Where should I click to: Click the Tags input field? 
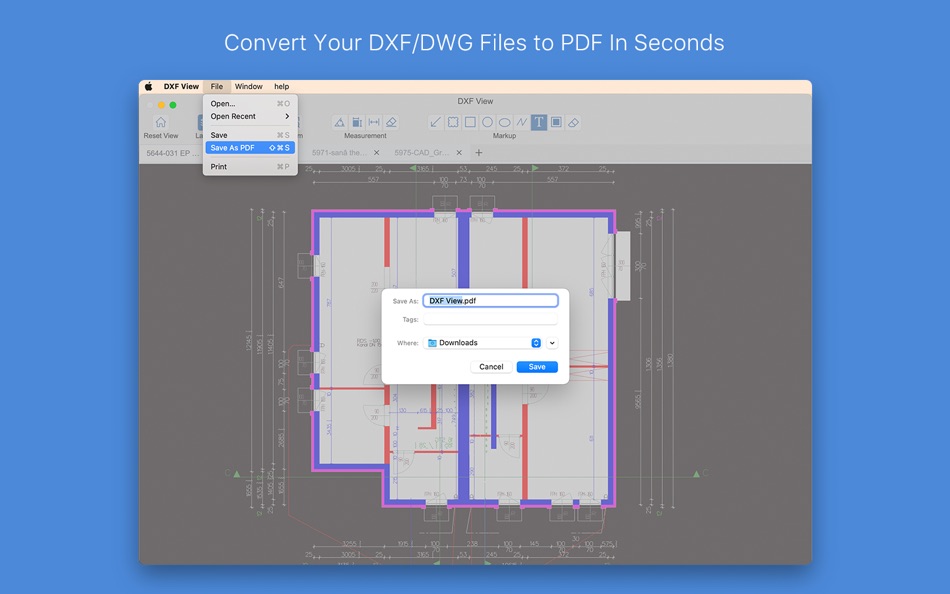490,319
